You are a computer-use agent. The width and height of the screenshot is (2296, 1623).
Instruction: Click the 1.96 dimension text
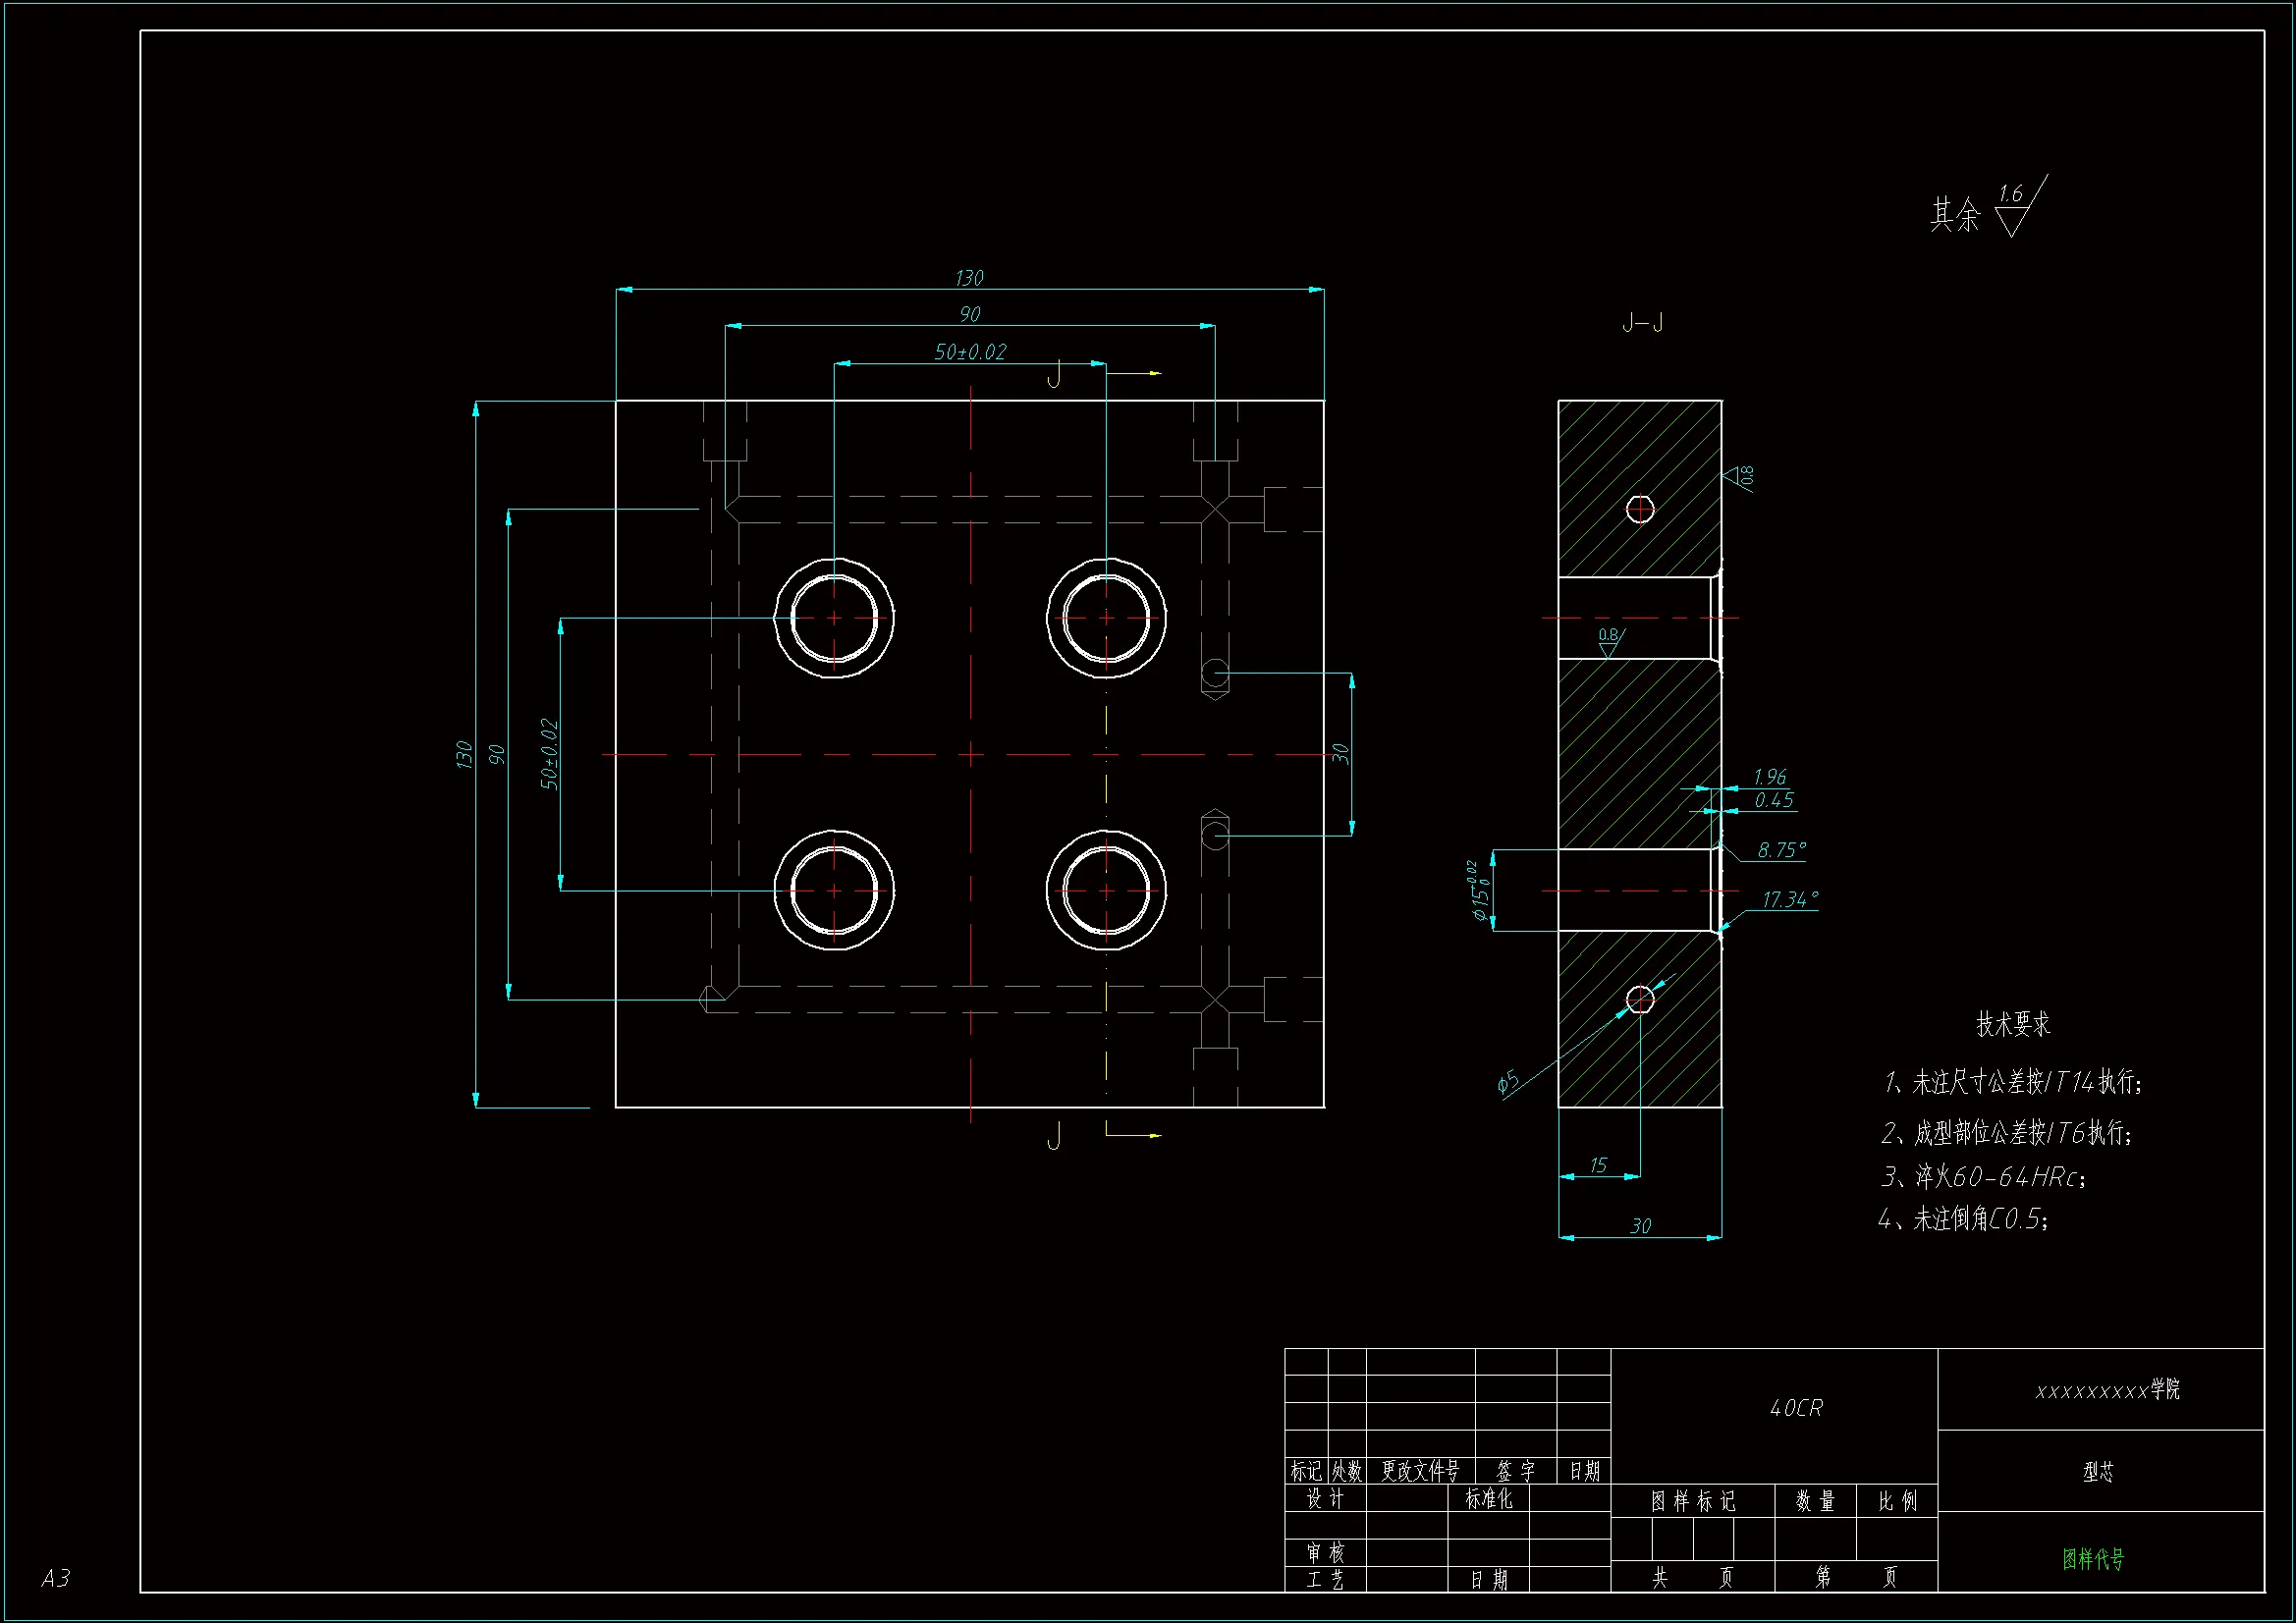tap(1769, 777)
